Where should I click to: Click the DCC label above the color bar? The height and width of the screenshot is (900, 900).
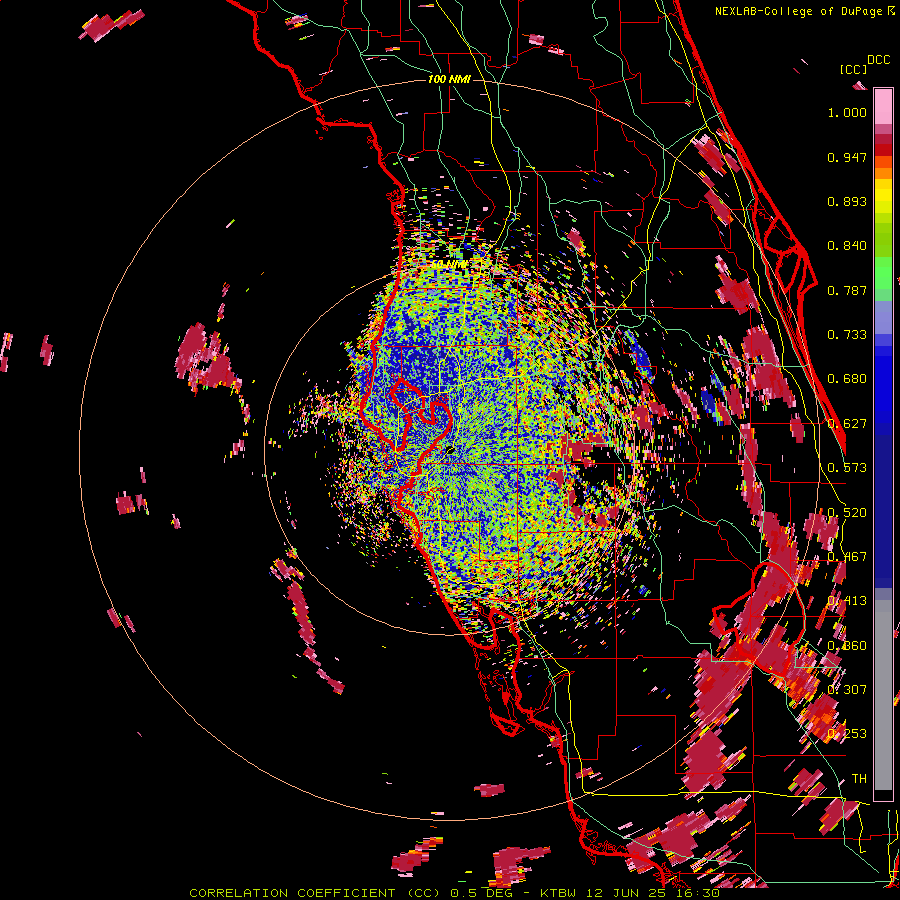coord(878,60)
